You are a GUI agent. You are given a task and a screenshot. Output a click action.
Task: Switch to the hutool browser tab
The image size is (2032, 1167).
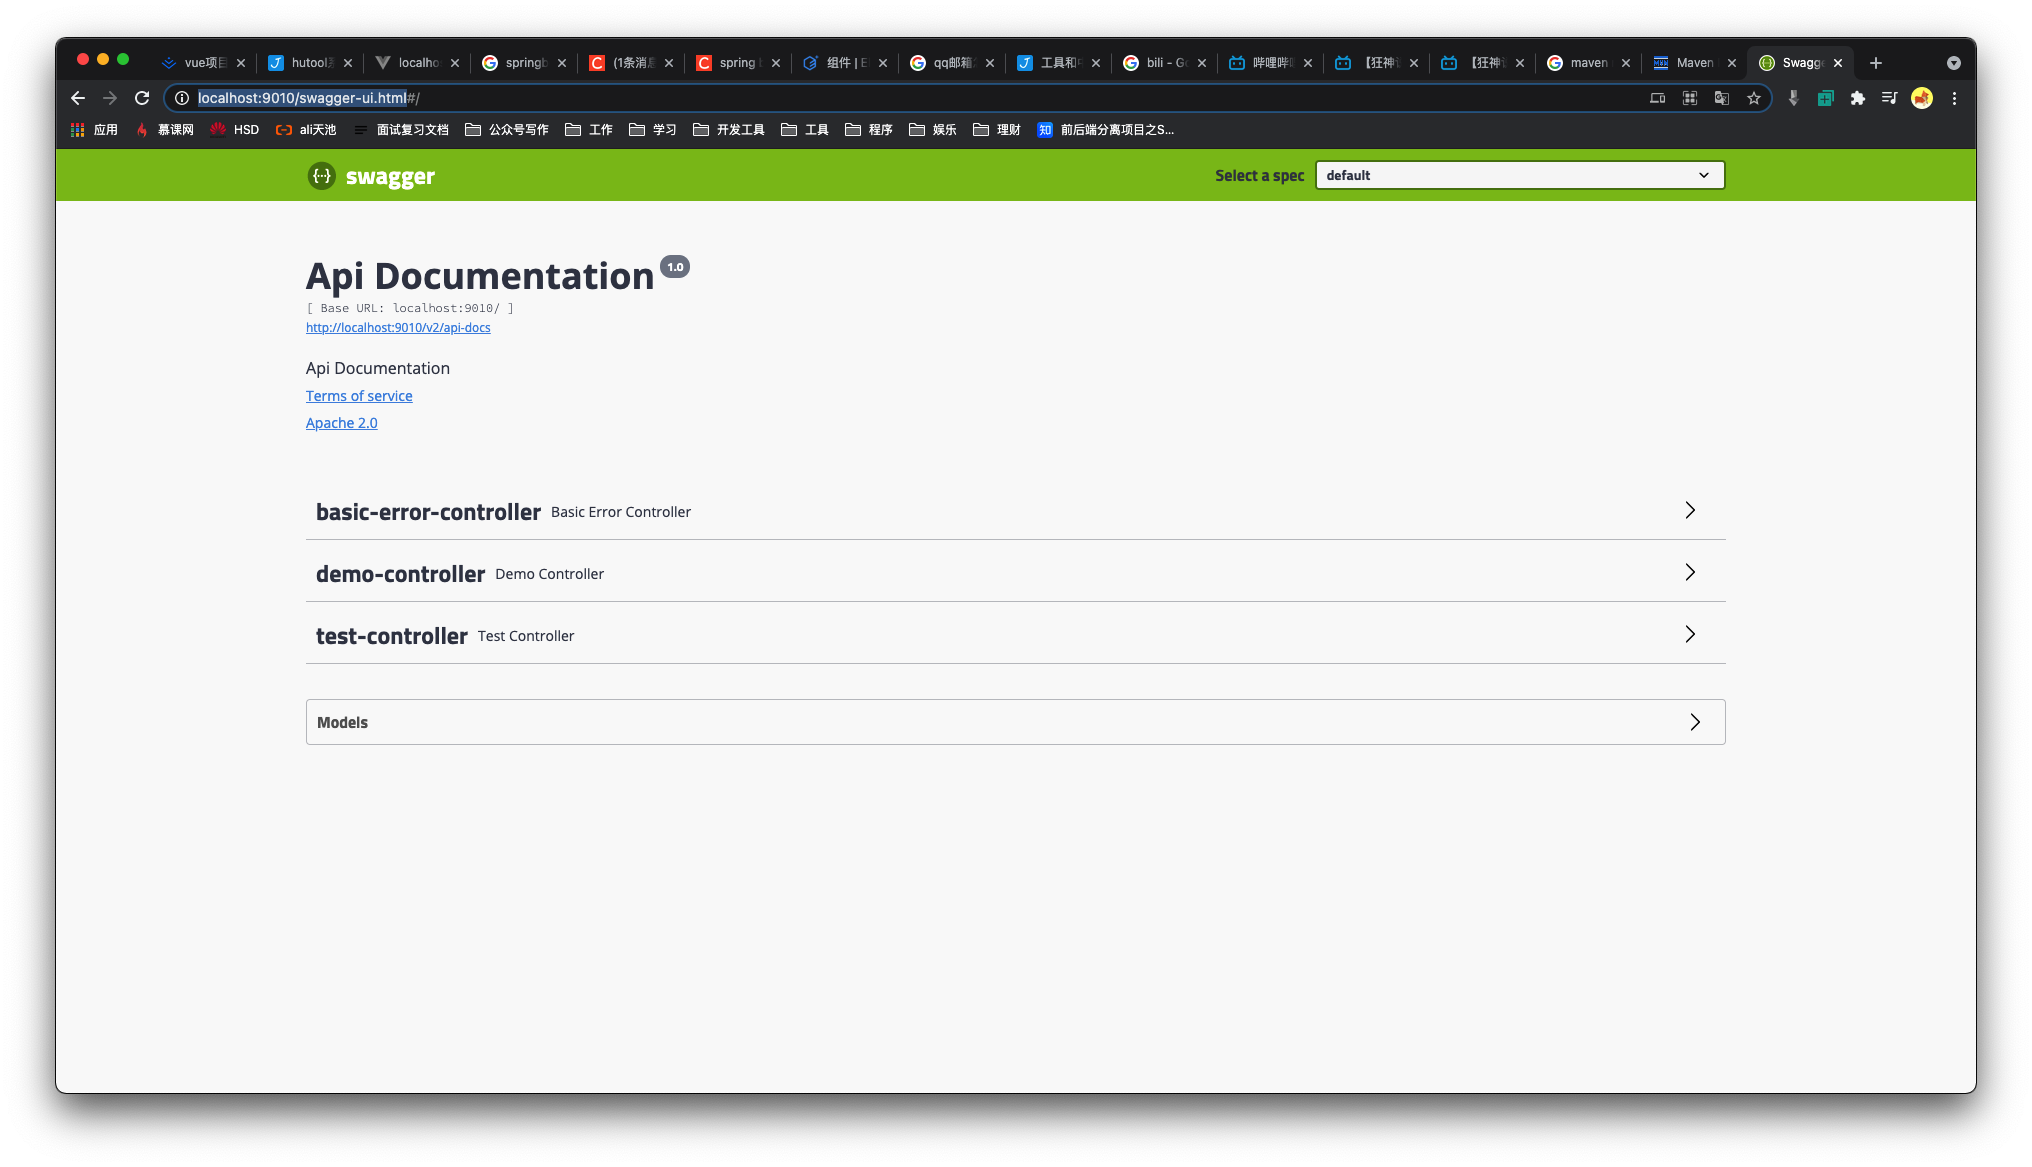[x=310, y=63]
